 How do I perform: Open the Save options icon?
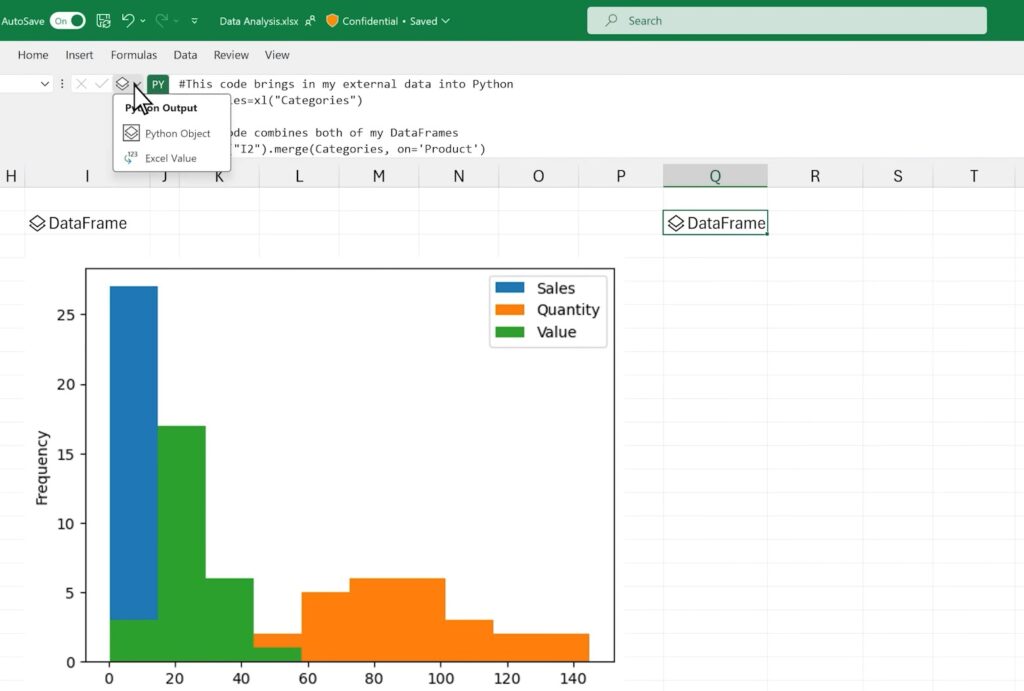[x=102, y=20]
